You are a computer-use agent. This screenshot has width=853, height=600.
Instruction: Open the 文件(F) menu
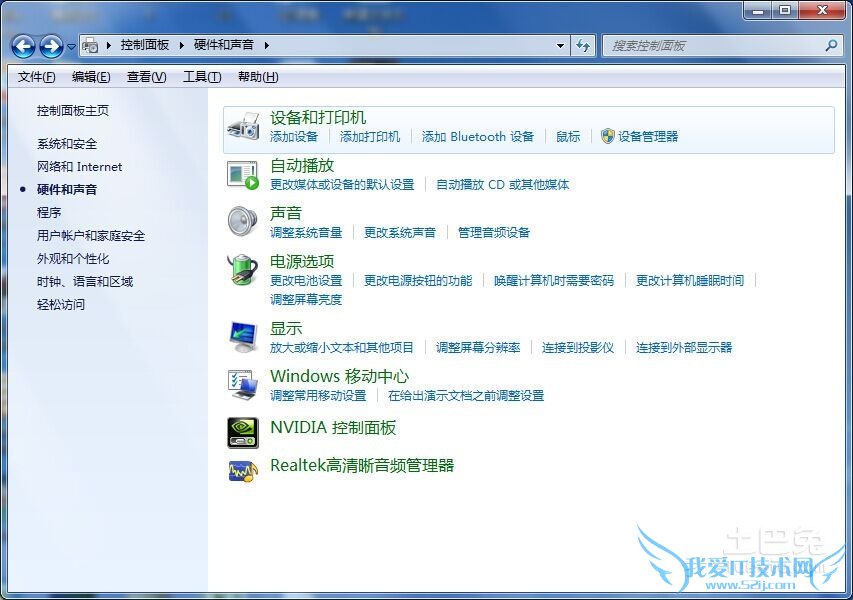pyautogui.click(x=36, y=77)
